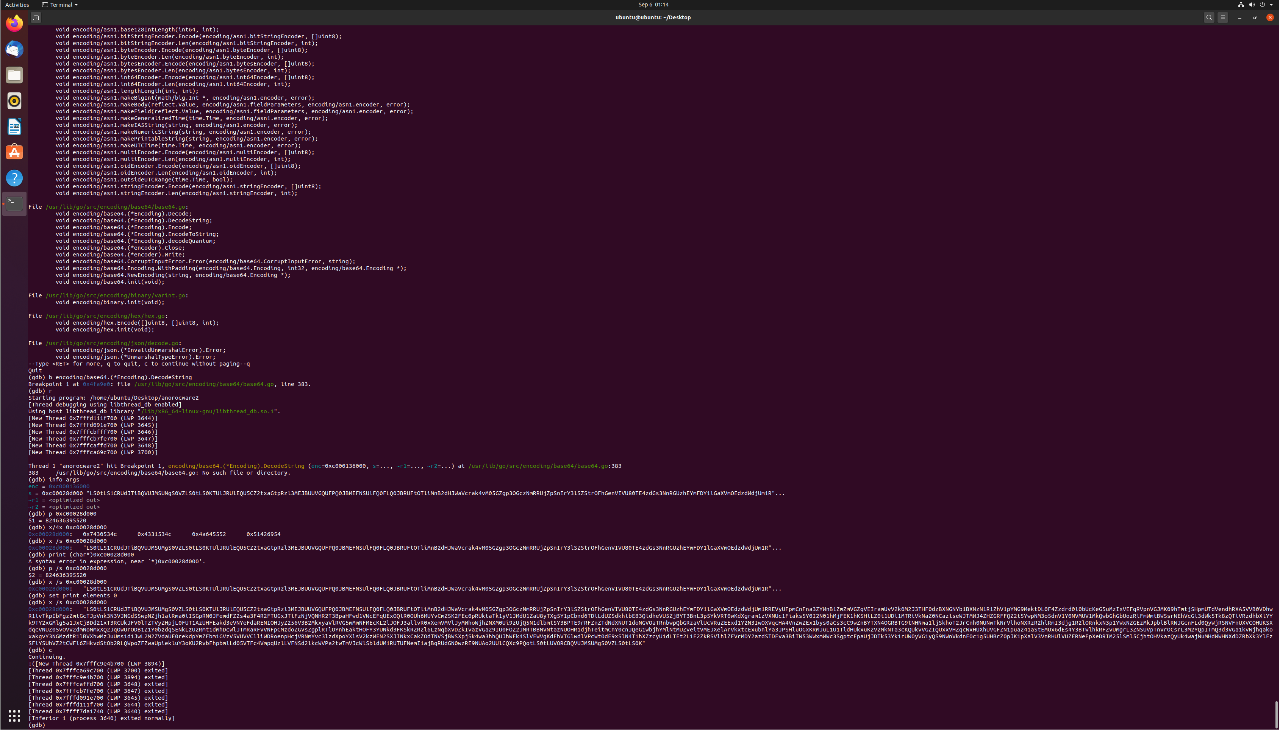This screenshot has height=730, width=1280.
Task: Launch Firefox from the dock
Action: coord(13,23)
